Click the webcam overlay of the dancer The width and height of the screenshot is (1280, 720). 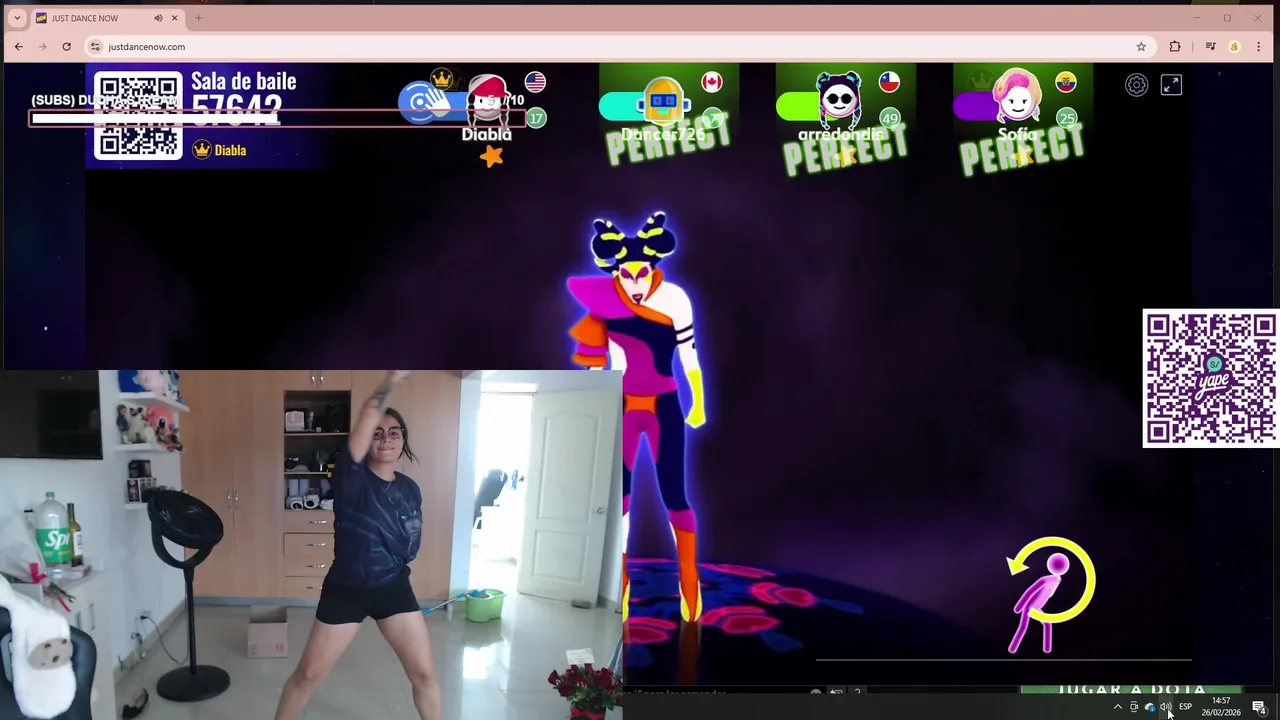[311, 545]
